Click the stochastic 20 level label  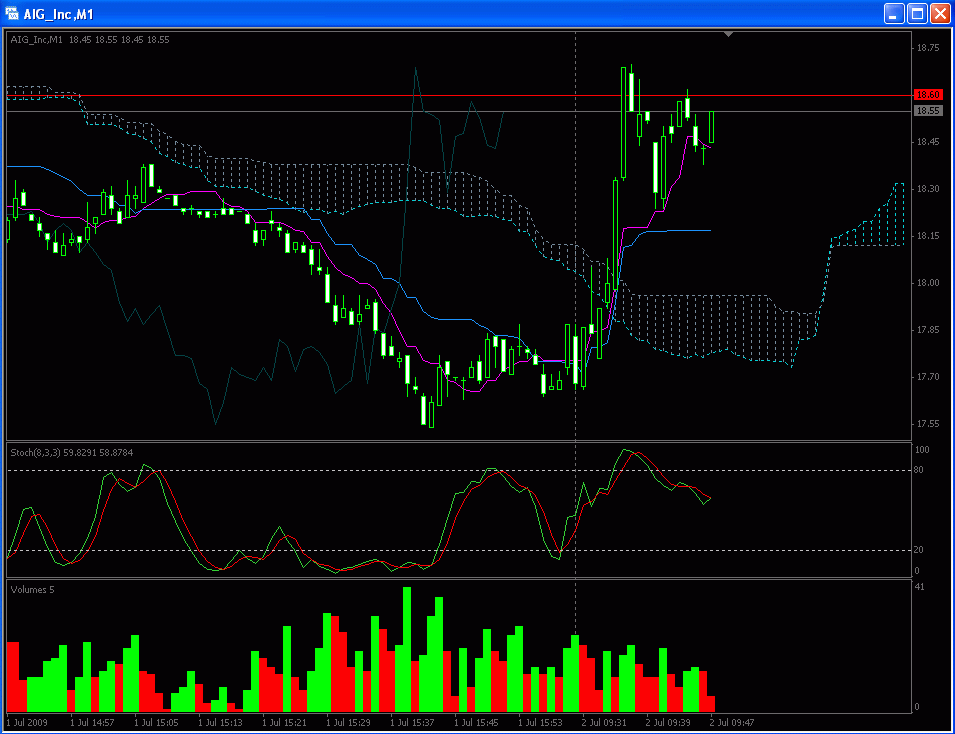[918, 550]
